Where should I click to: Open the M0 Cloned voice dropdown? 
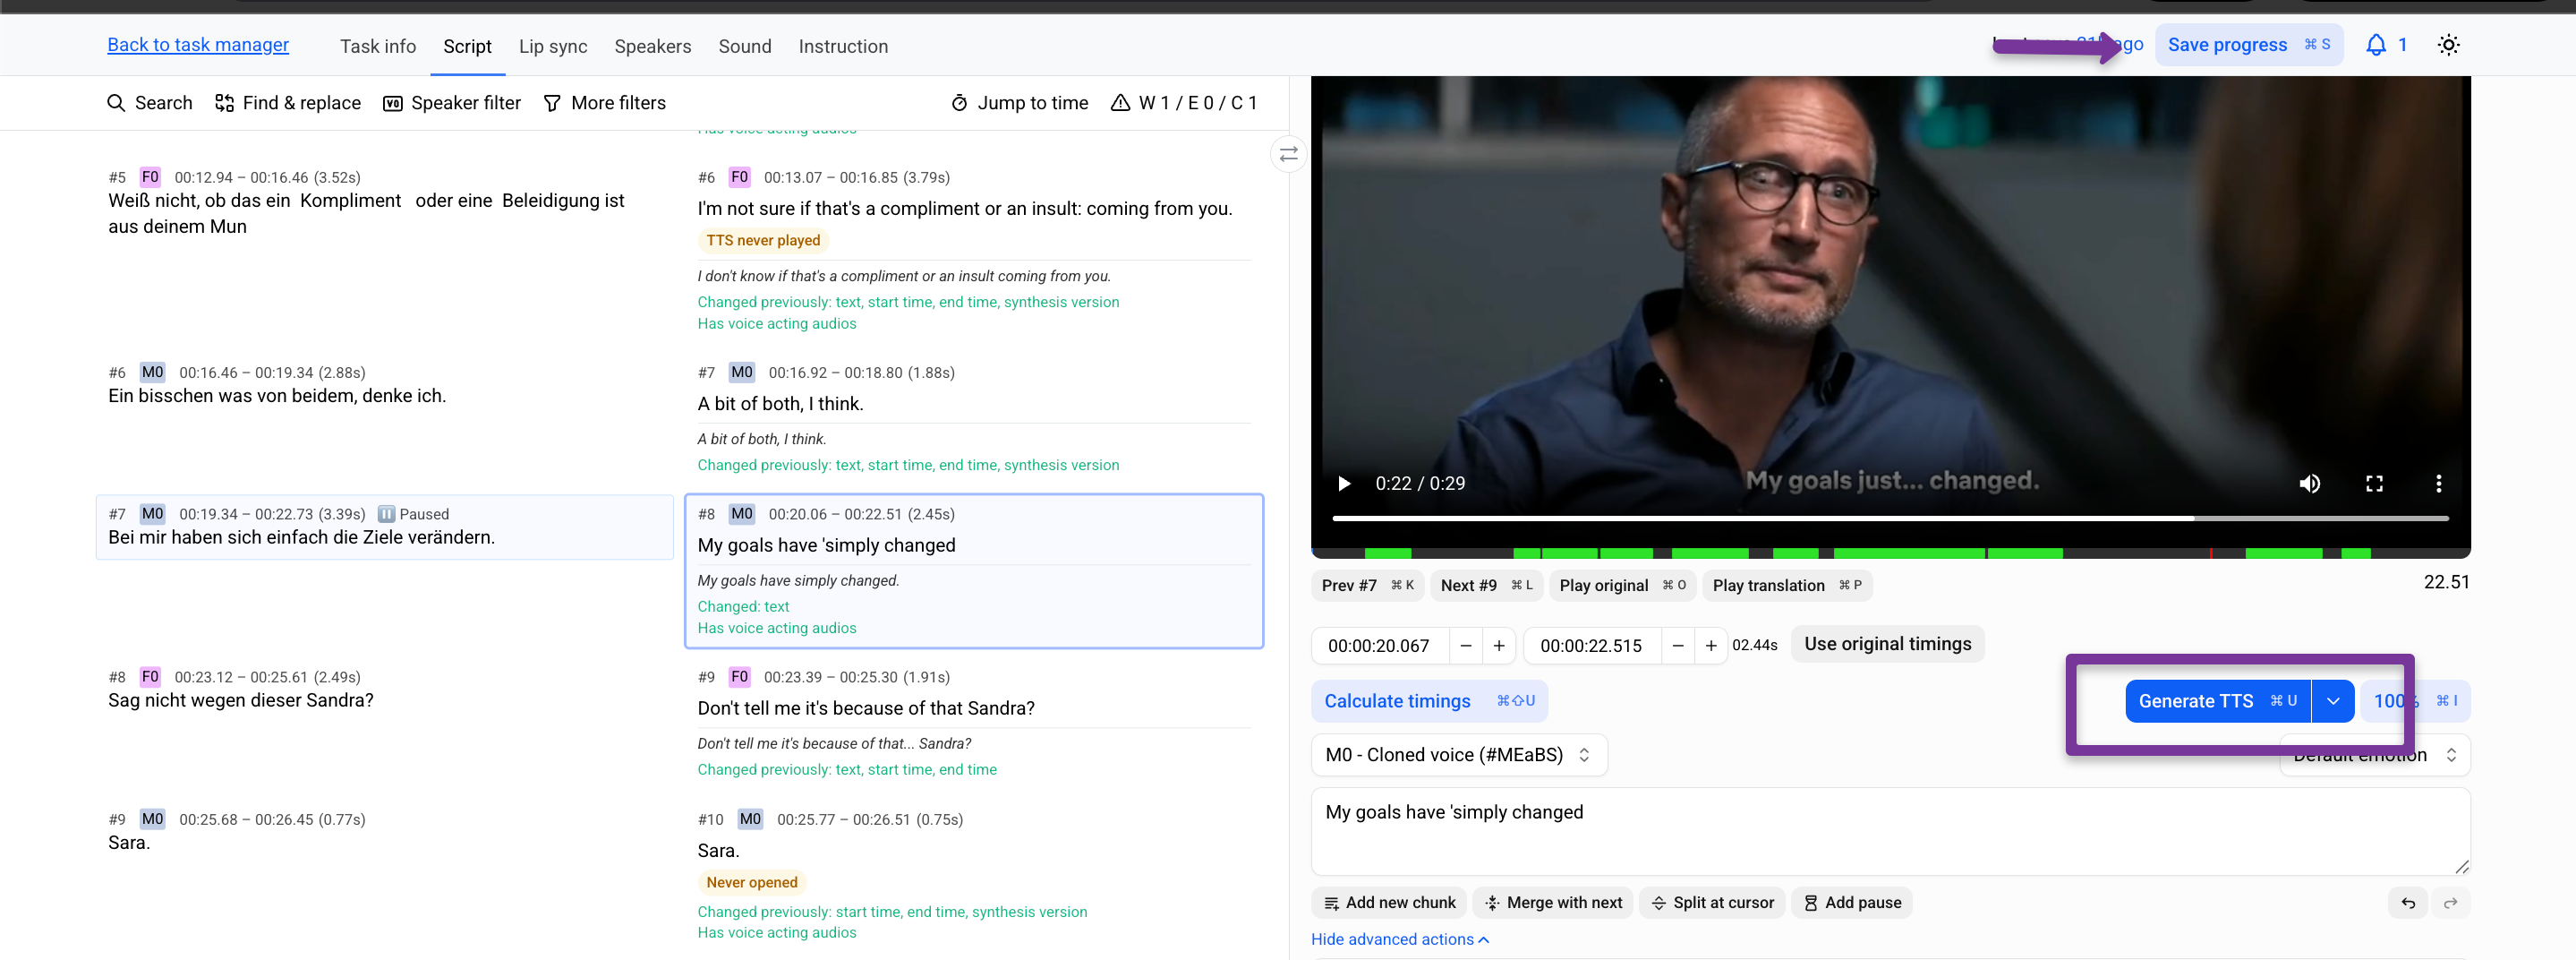pyautogui.click(x=1459, y=755)
